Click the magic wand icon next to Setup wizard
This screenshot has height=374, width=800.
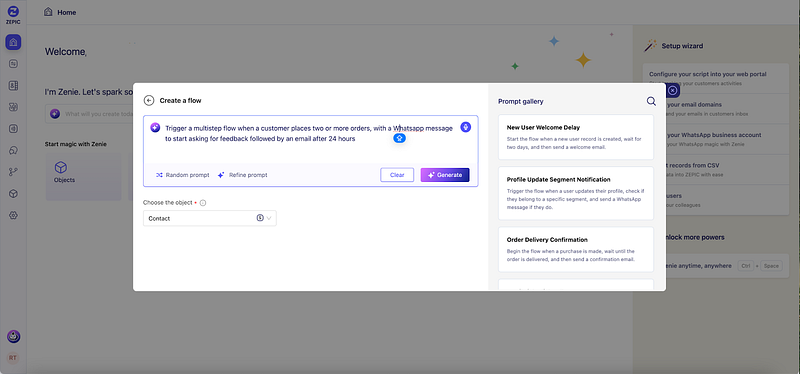(650, 46)
